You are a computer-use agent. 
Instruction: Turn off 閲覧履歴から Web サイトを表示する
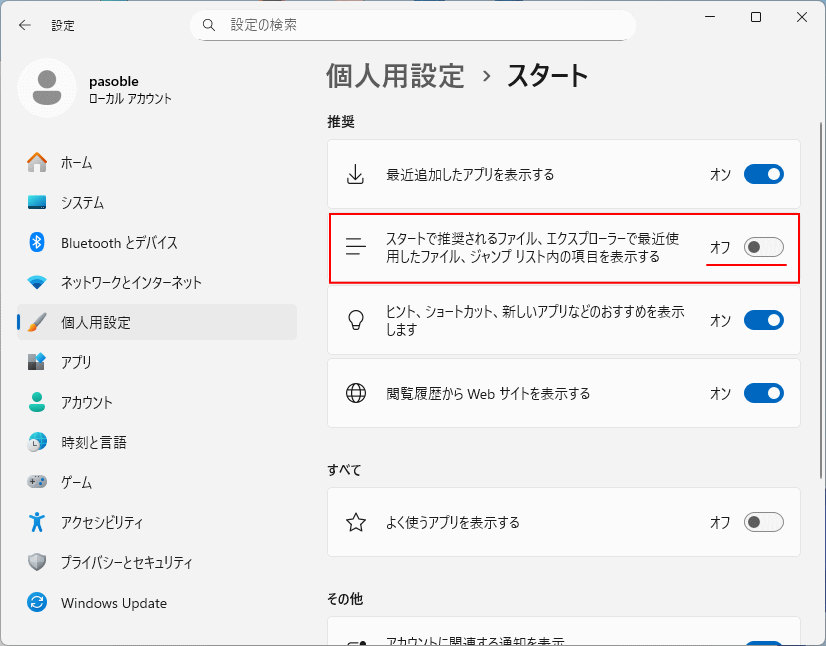[763, 393]
